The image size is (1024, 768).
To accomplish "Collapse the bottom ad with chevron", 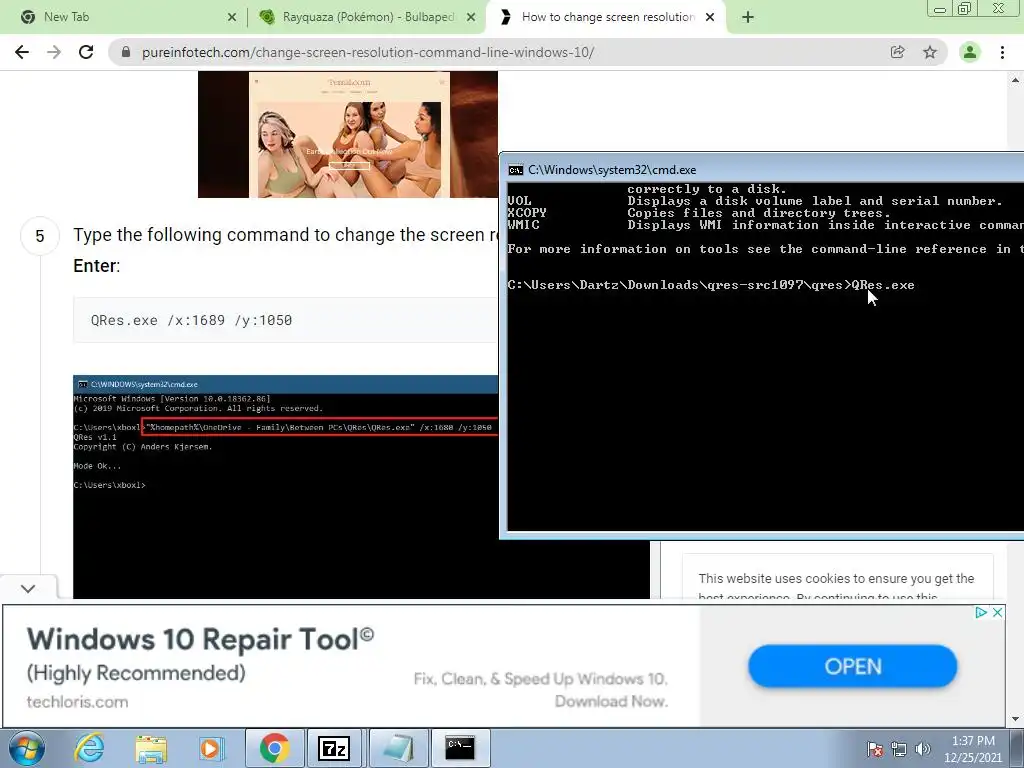I will (28, 588).
